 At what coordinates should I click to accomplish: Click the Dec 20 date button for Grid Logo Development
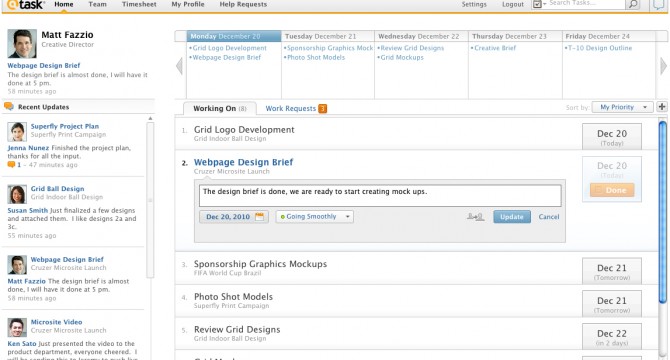pyautogui.click(x=611, y=137)
